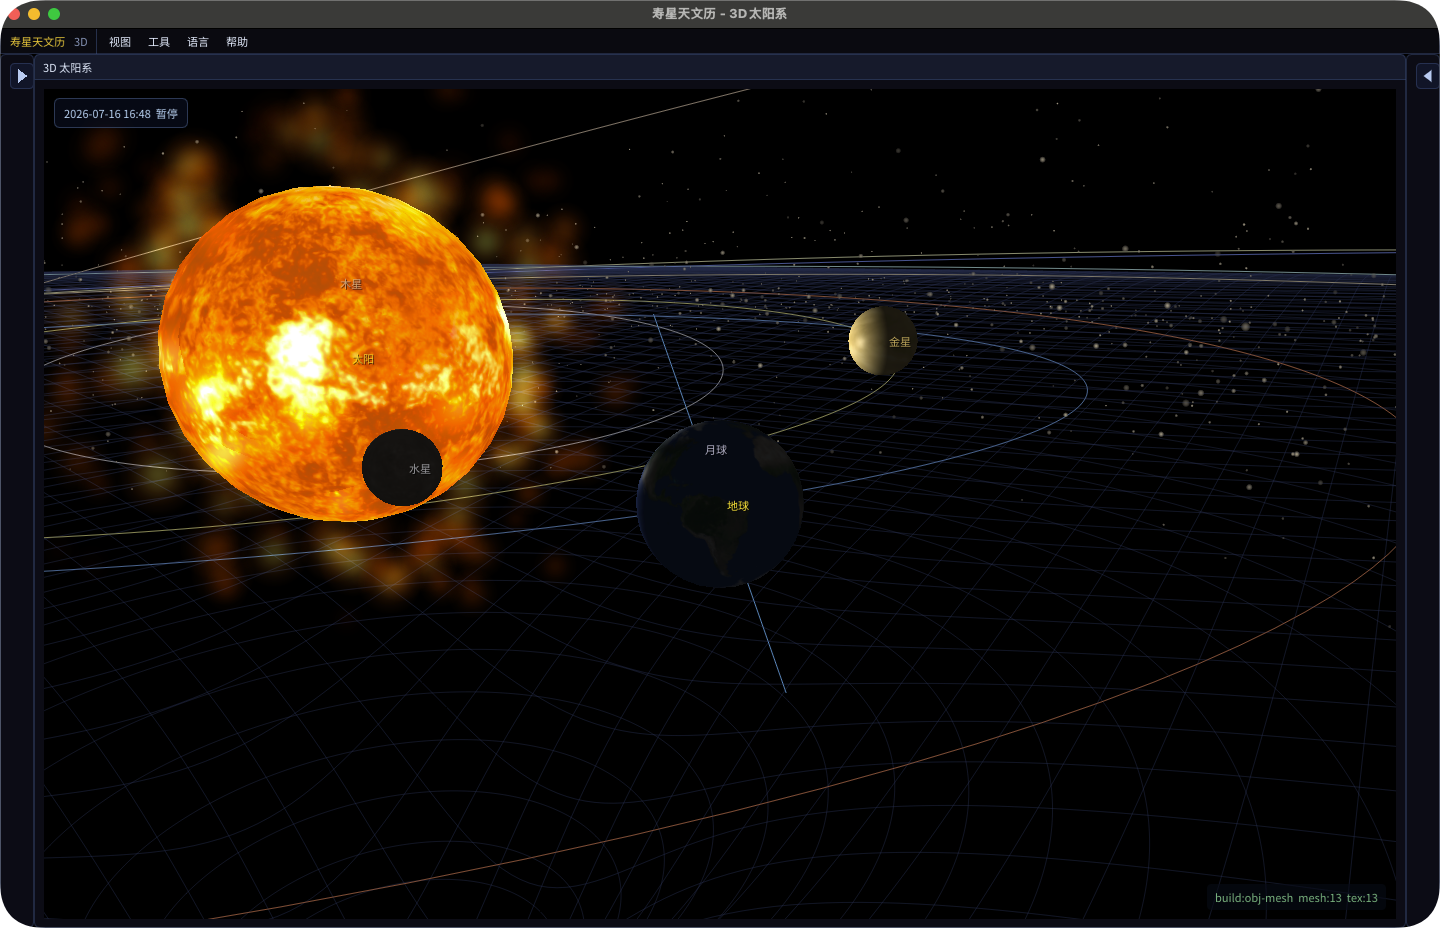
Task: Click the 月球 moon label
Action: (716, 450)
